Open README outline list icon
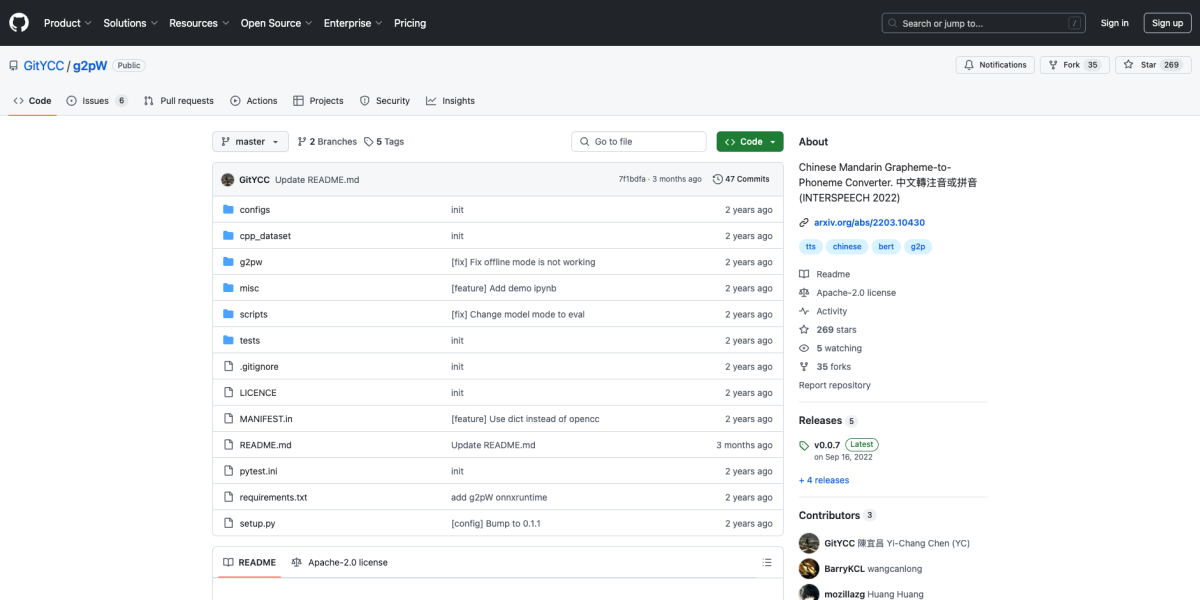The width and height of the screenshot is (1200, 600). [767, 562]
